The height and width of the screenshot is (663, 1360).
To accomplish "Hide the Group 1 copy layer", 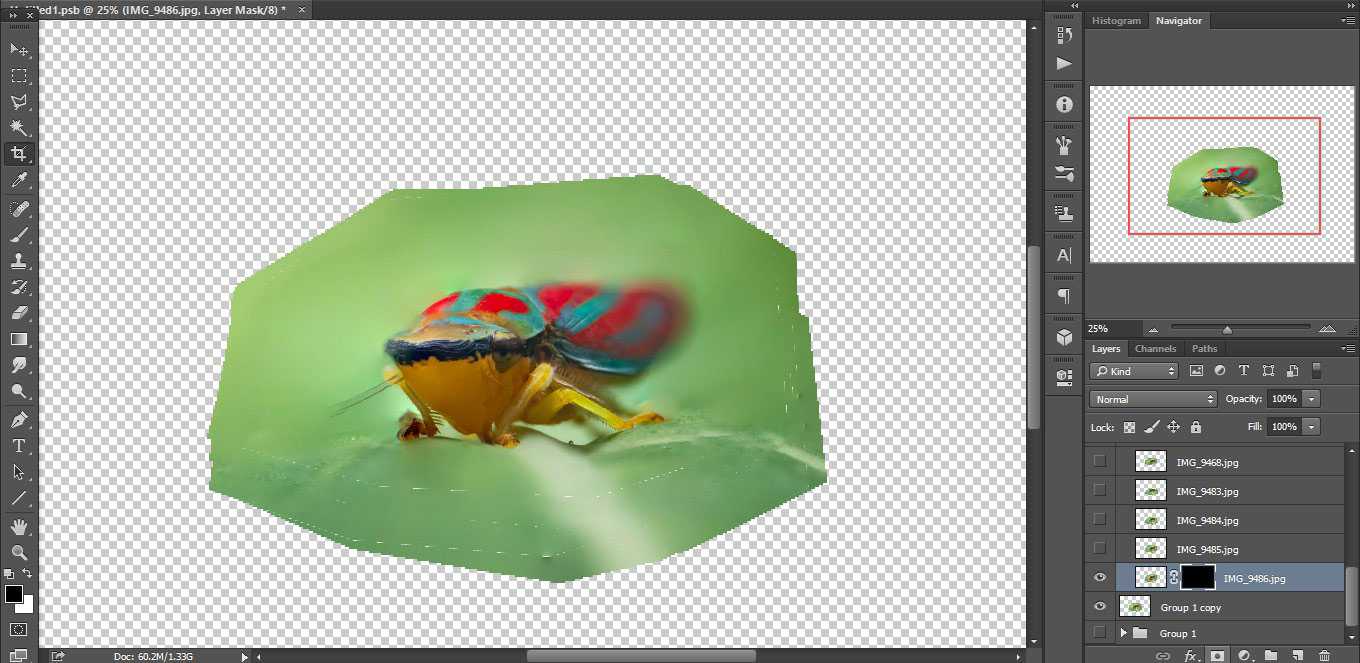I will click(x=1100, y=606).
